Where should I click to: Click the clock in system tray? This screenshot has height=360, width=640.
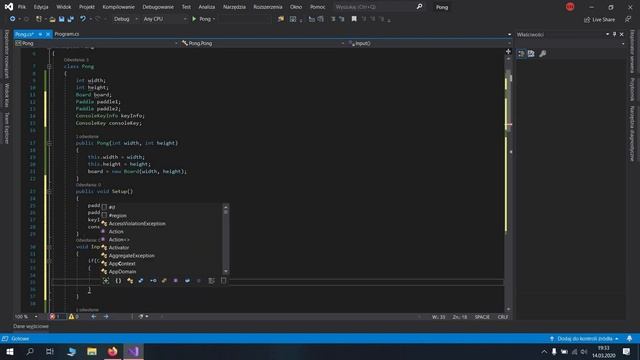tap(604, 351)
